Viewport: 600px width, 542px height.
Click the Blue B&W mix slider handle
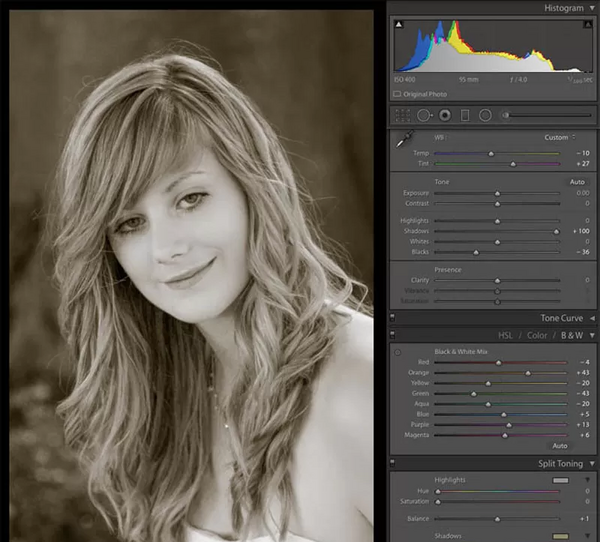point(504,414)
